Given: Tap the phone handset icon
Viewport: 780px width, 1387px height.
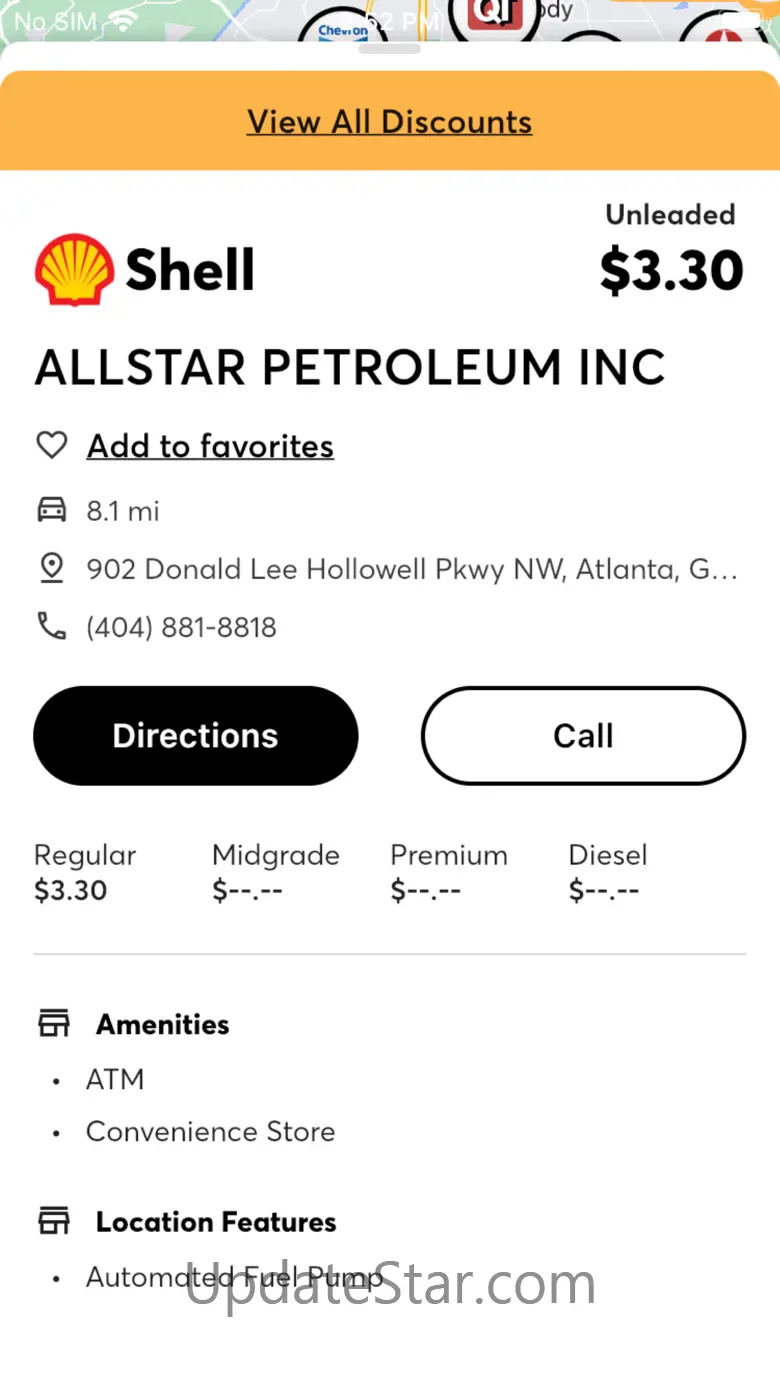Looking at the screenshot, I should pos(51,626).
